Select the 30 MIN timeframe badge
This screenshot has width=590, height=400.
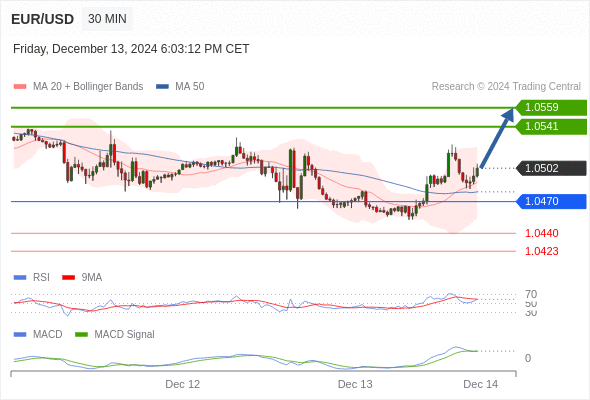click(x=107, y=19)
